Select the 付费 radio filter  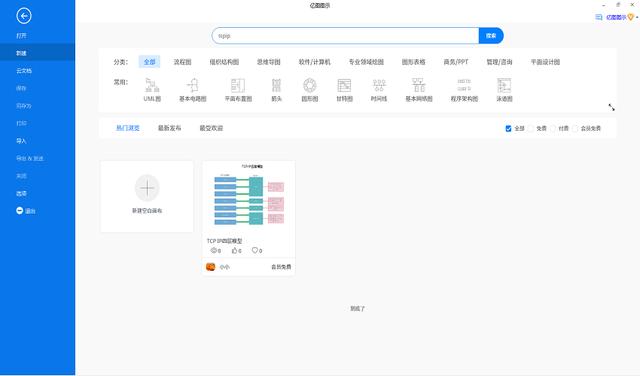(x=553, y=129)
